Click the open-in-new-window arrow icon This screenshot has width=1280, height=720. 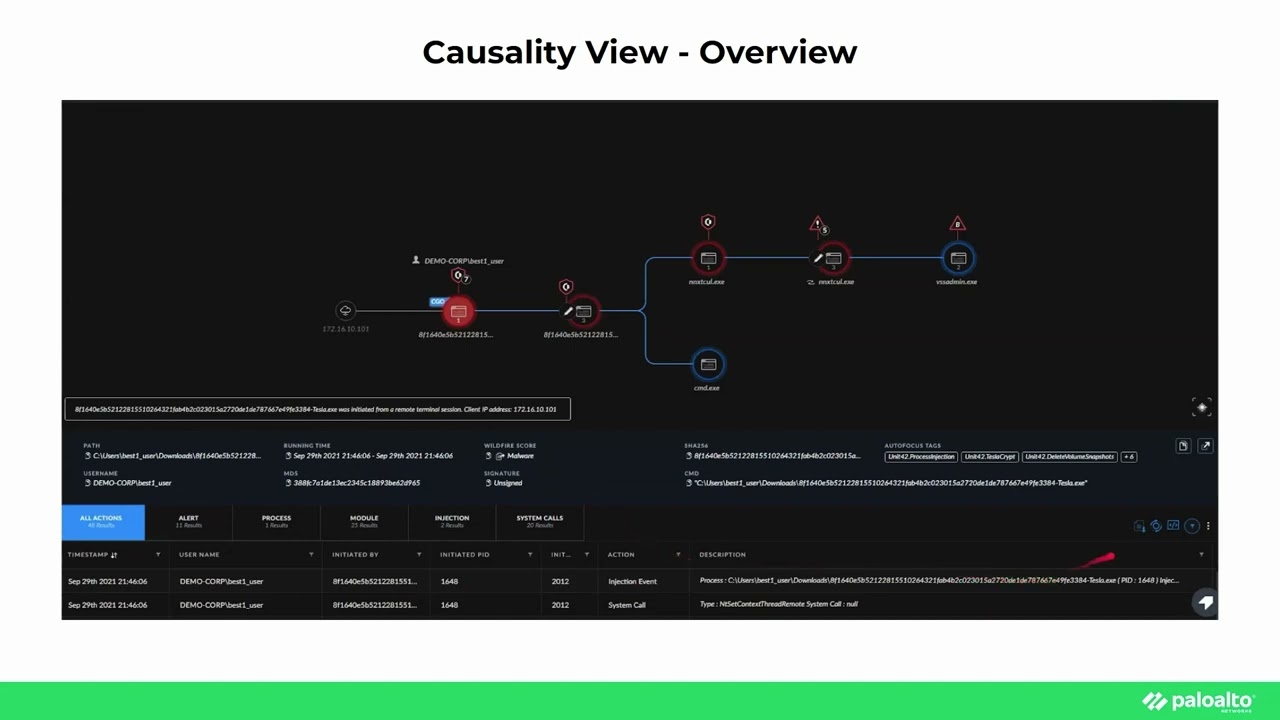coord(1205,446)
